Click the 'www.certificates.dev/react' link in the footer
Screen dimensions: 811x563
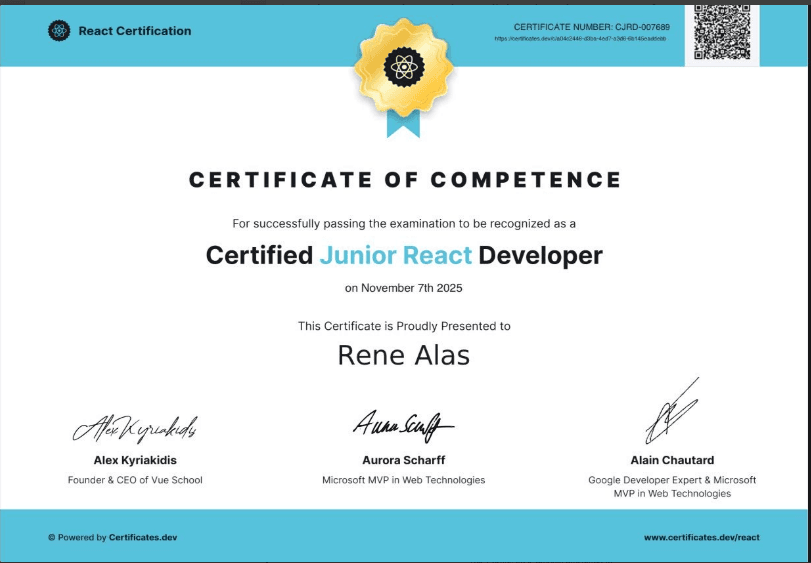click(701, 538)
